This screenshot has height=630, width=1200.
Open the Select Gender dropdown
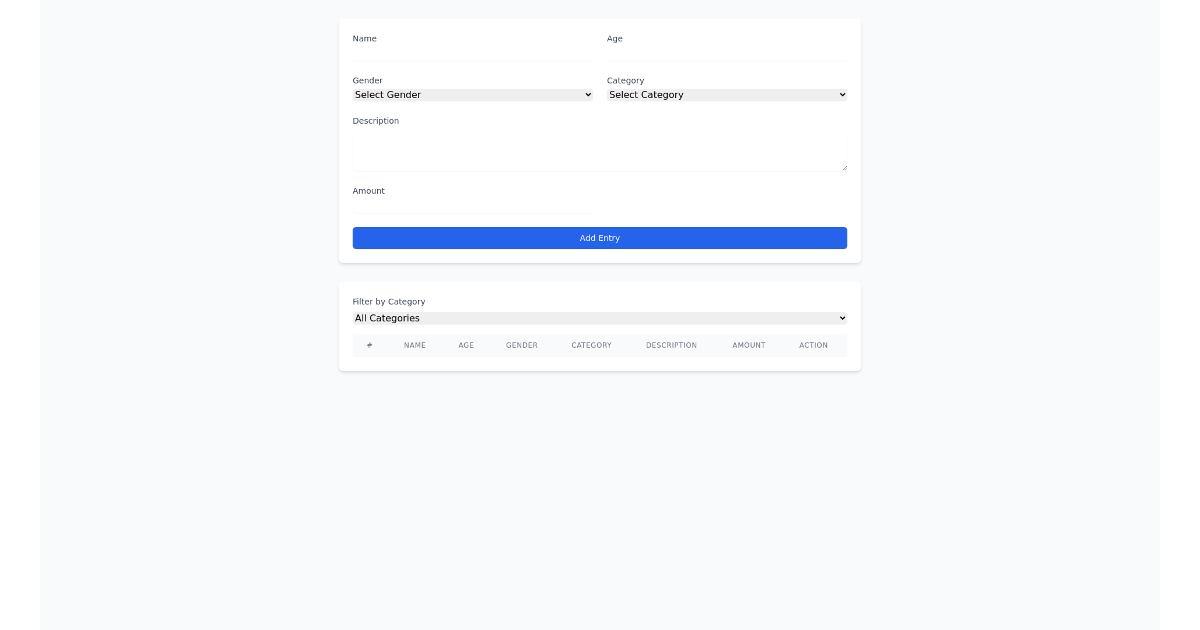pyautogui.click(x=470, y=94)
